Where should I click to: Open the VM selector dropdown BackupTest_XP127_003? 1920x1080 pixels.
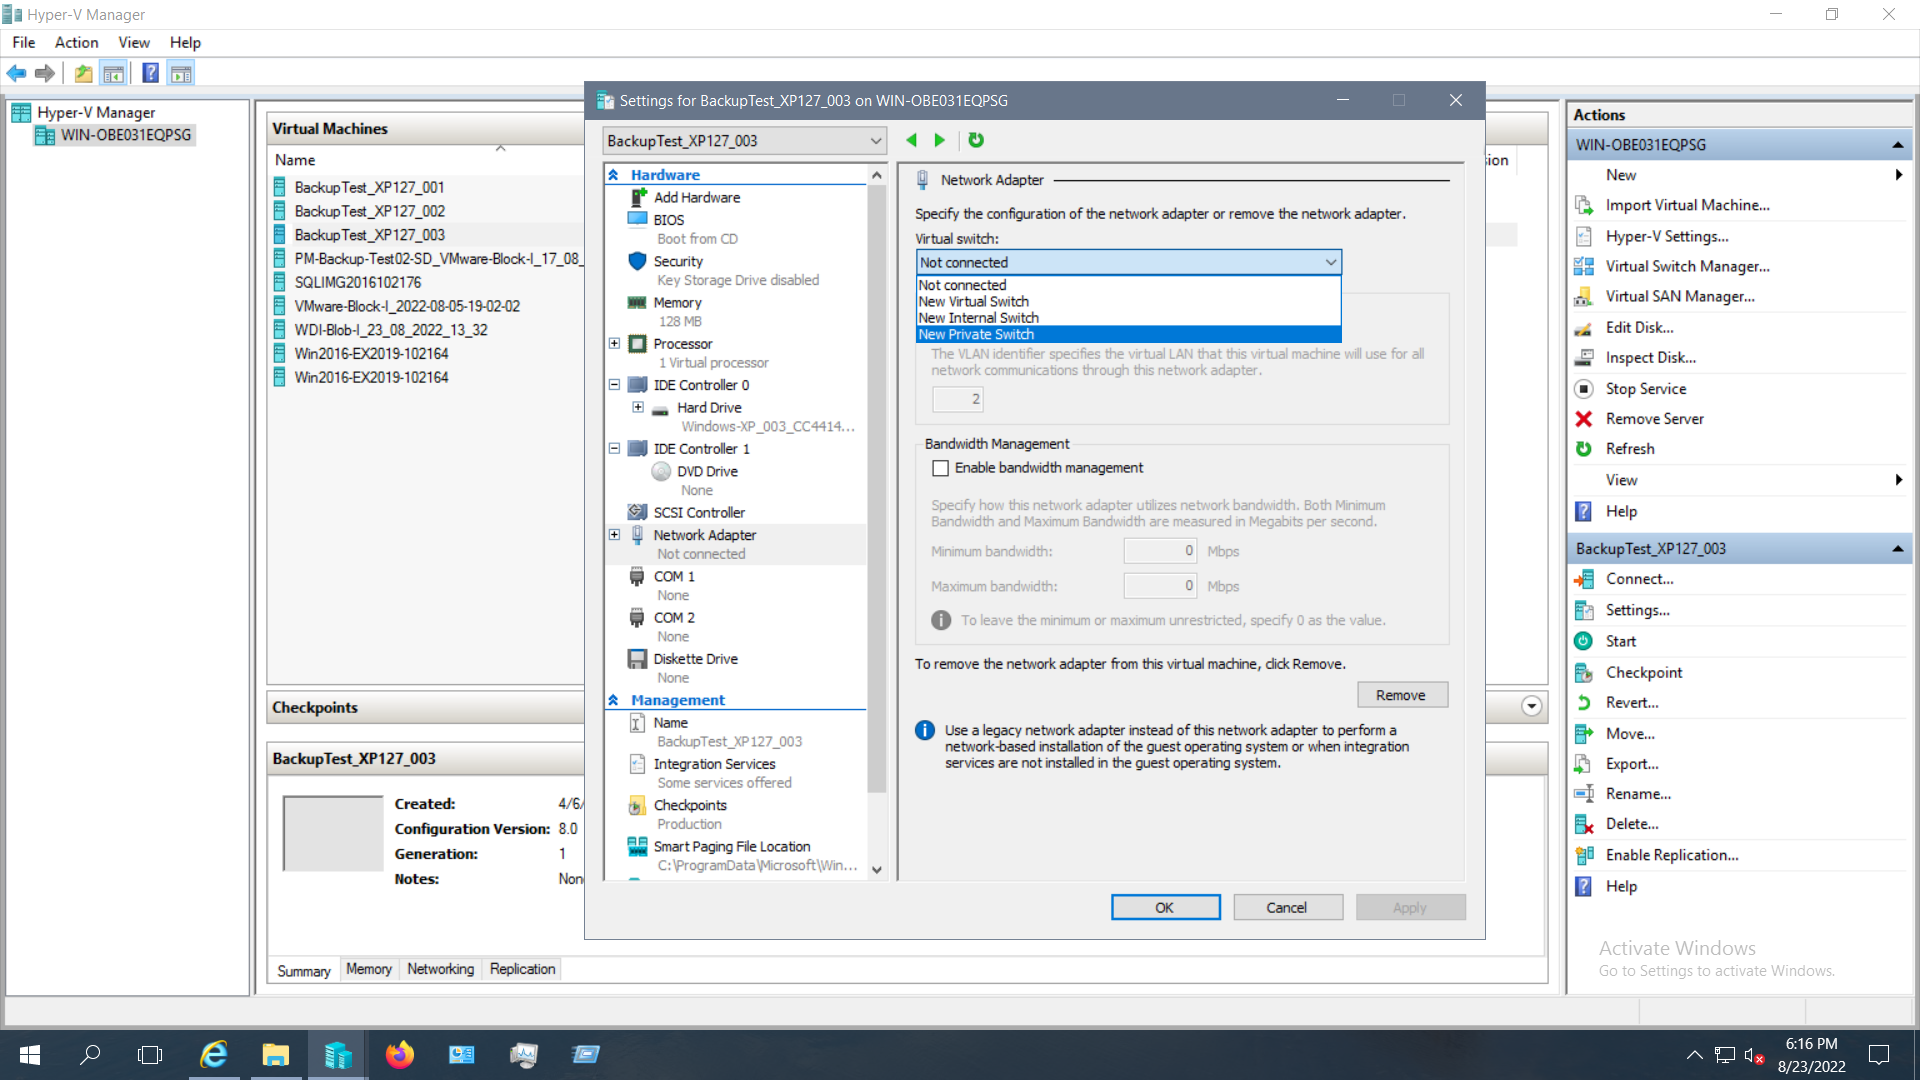(x=744, y=141)
